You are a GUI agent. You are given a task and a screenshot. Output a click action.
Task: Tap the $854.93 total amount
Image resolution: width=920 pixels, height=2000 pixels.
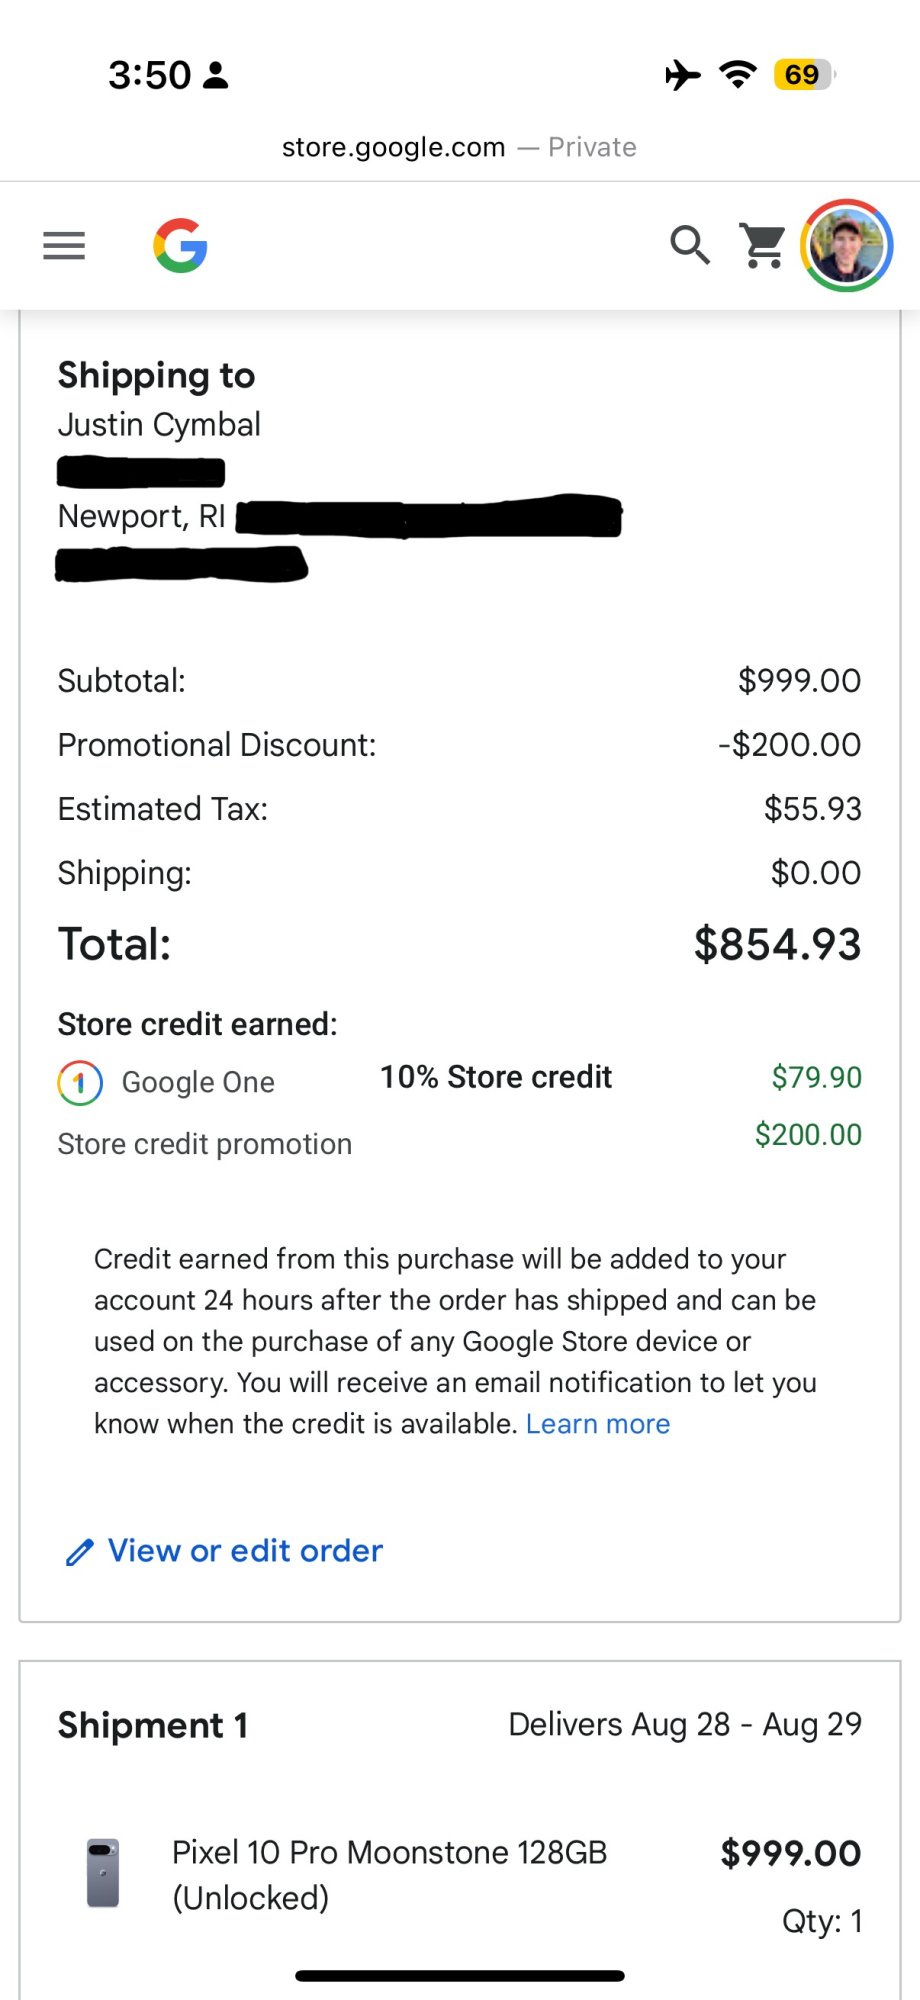click(777, 944)
